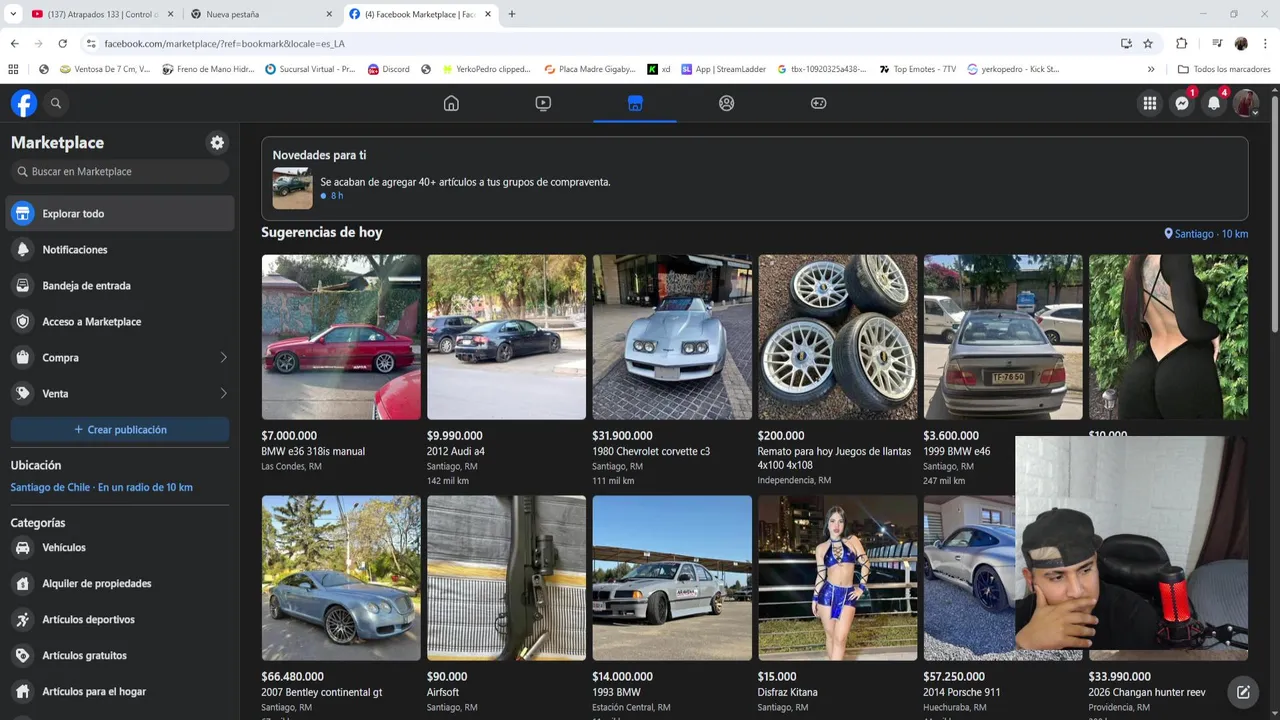This screenshot has width=1280, height=720.
Task: Click Crear publicación button
Action: pos(120,430)
